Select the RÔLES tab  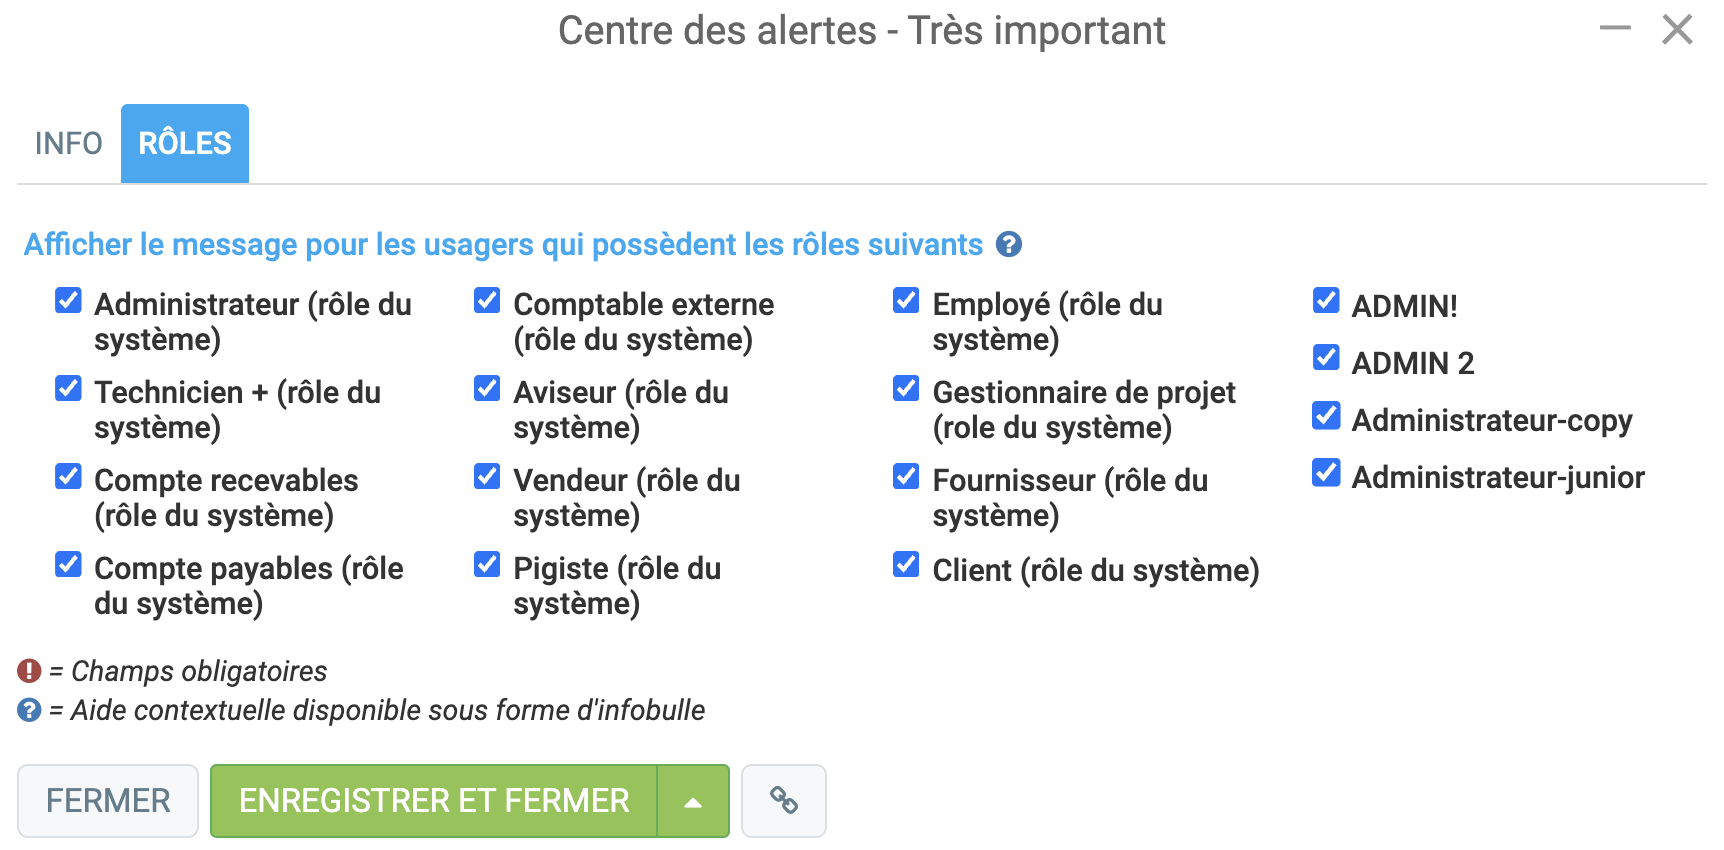pyautogui.click(x=185, y=143)
